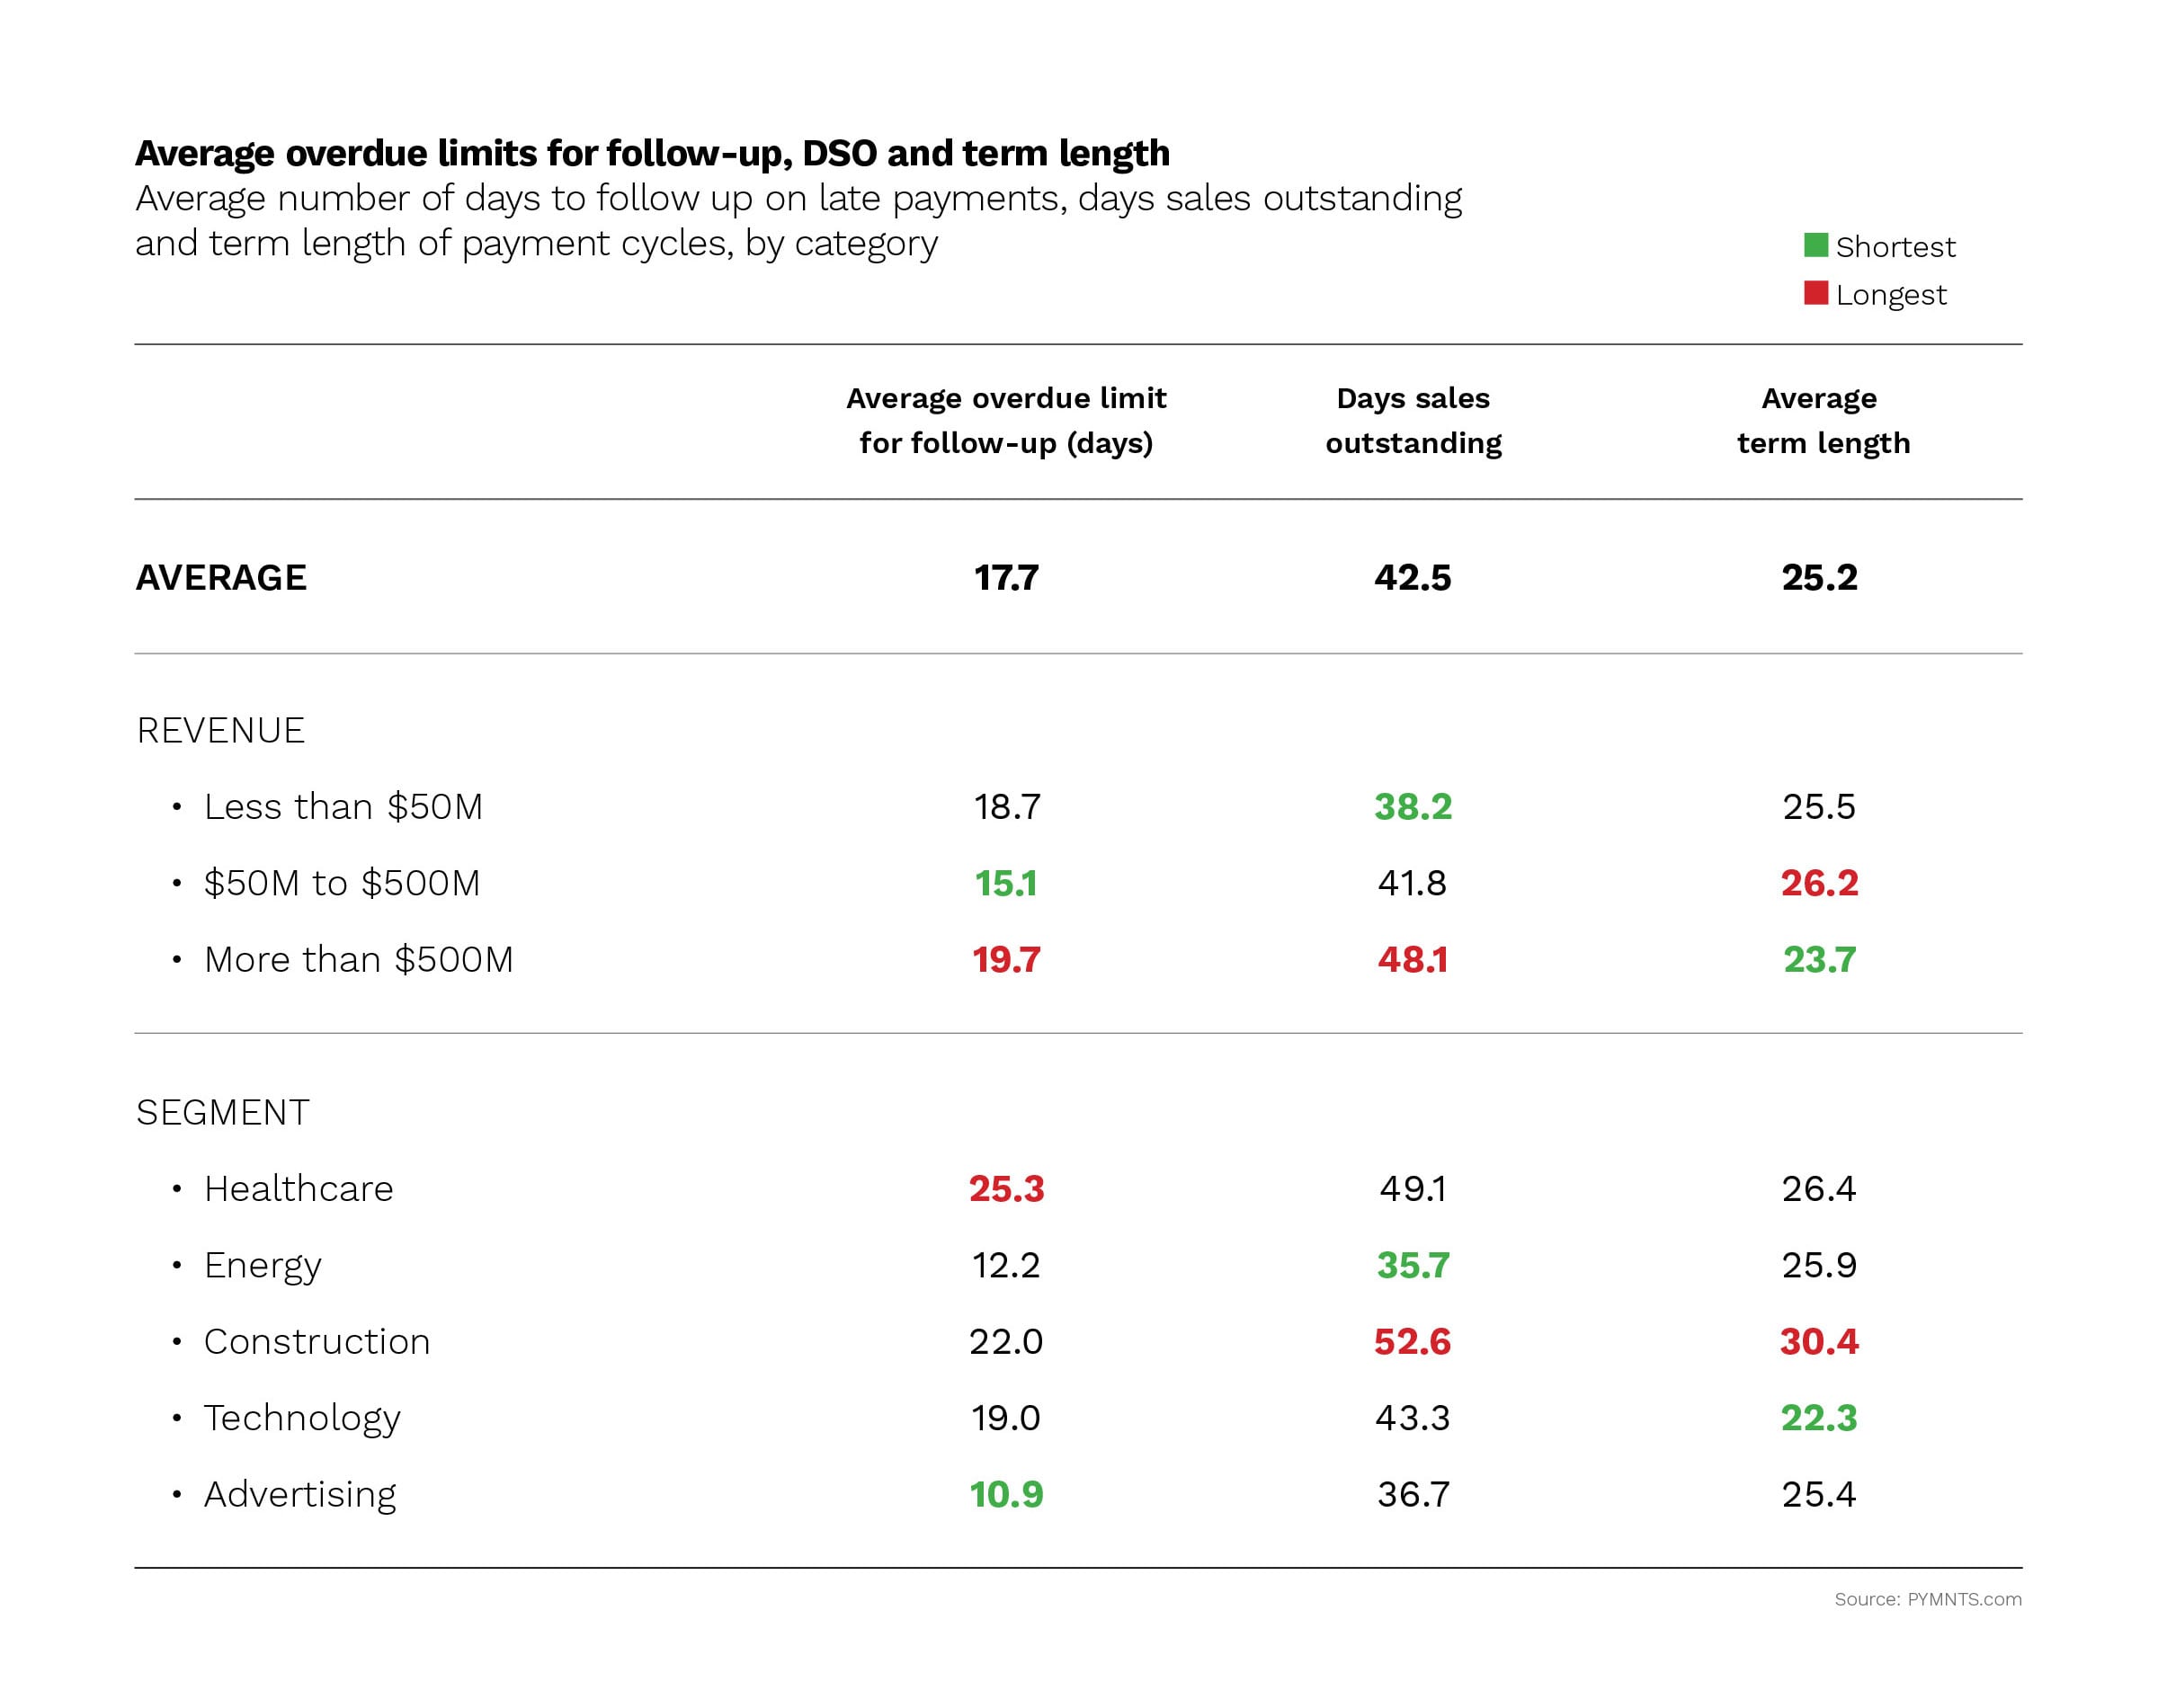The width and height of the screenshot is (2158, 1708).
Task: Click the Days sales outstanding column header
Action: click(1412, 420)
